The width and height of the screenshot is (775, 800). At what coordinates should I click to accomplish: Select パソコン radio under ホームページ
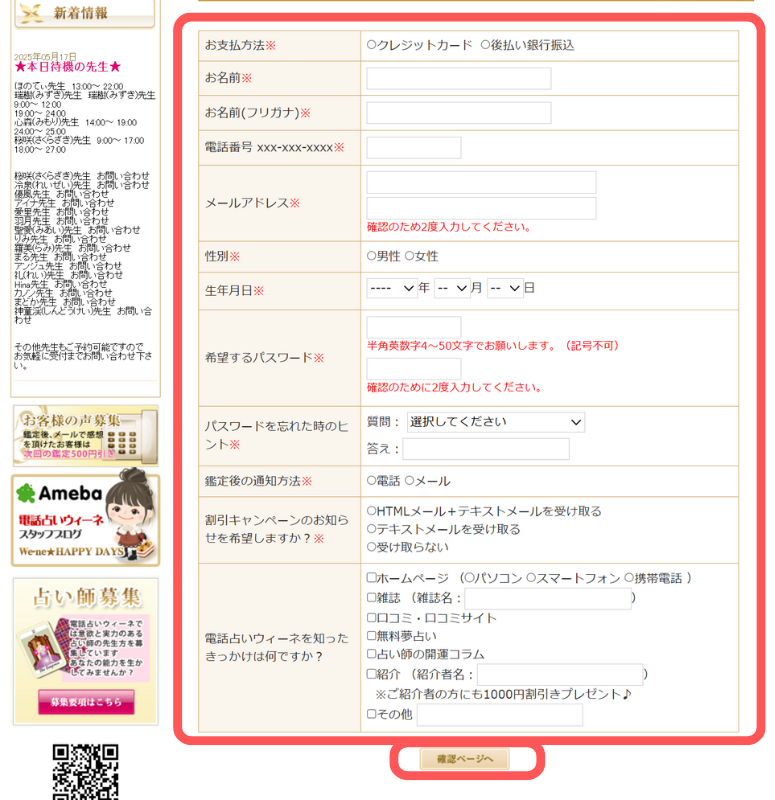pos(469,578)
